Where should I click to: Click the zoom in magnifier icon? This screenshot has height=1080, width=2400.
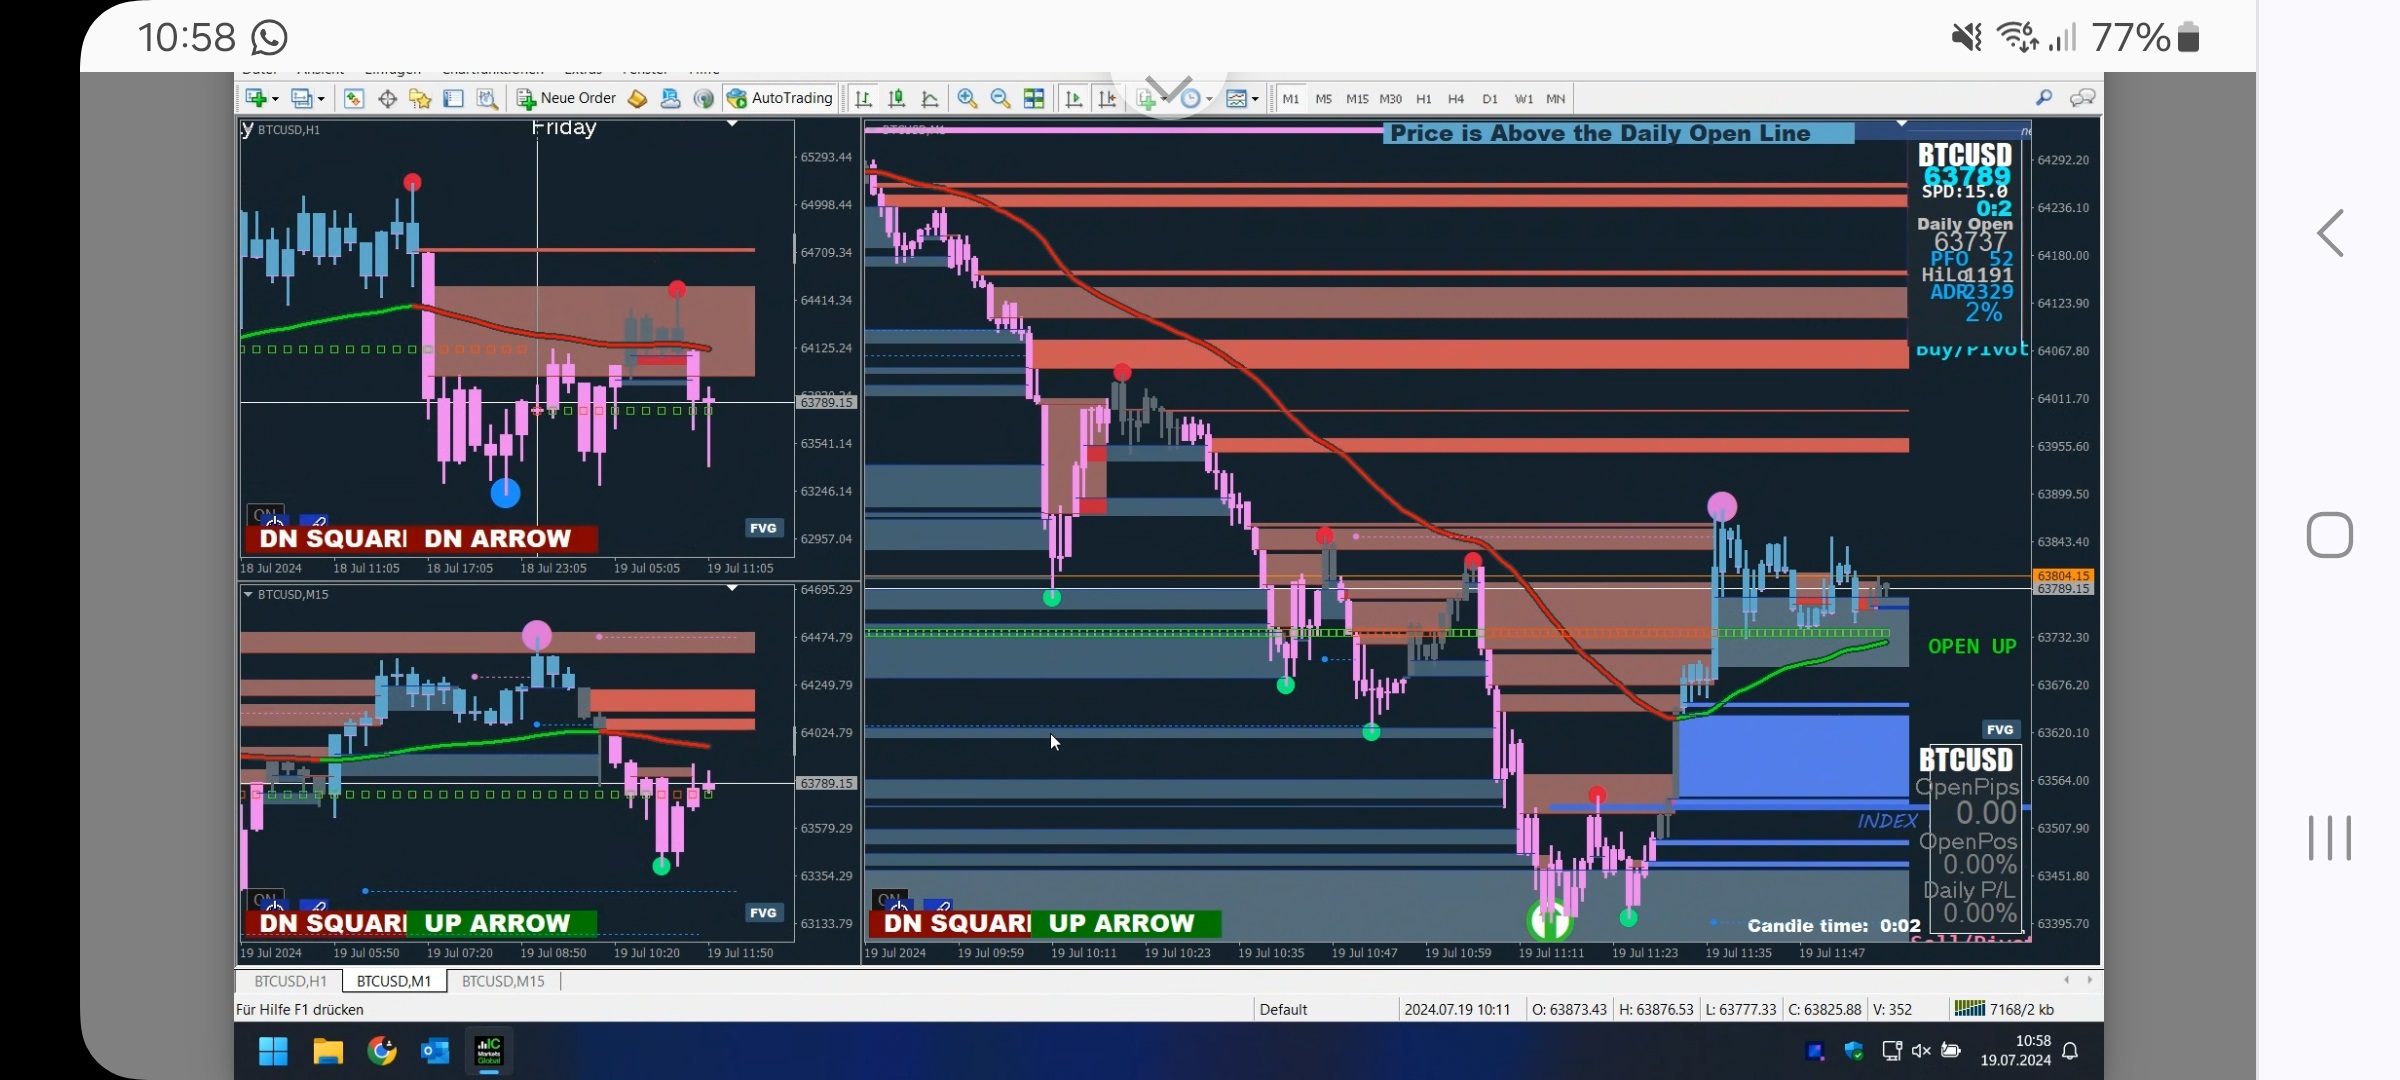click(x=966, y=98)
